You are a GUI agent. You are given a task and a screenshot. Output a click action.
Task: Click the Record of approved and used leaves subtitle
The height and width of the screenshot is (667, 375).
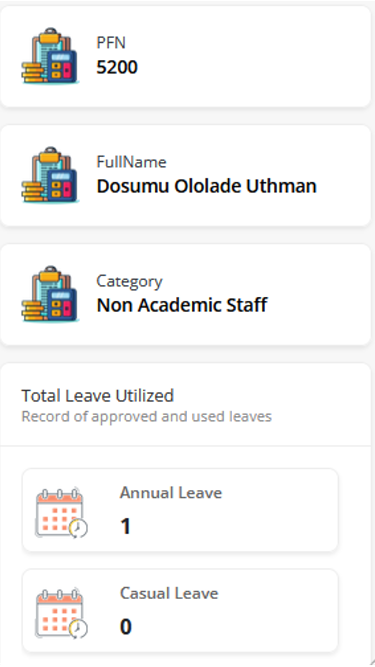coord(147,416)
